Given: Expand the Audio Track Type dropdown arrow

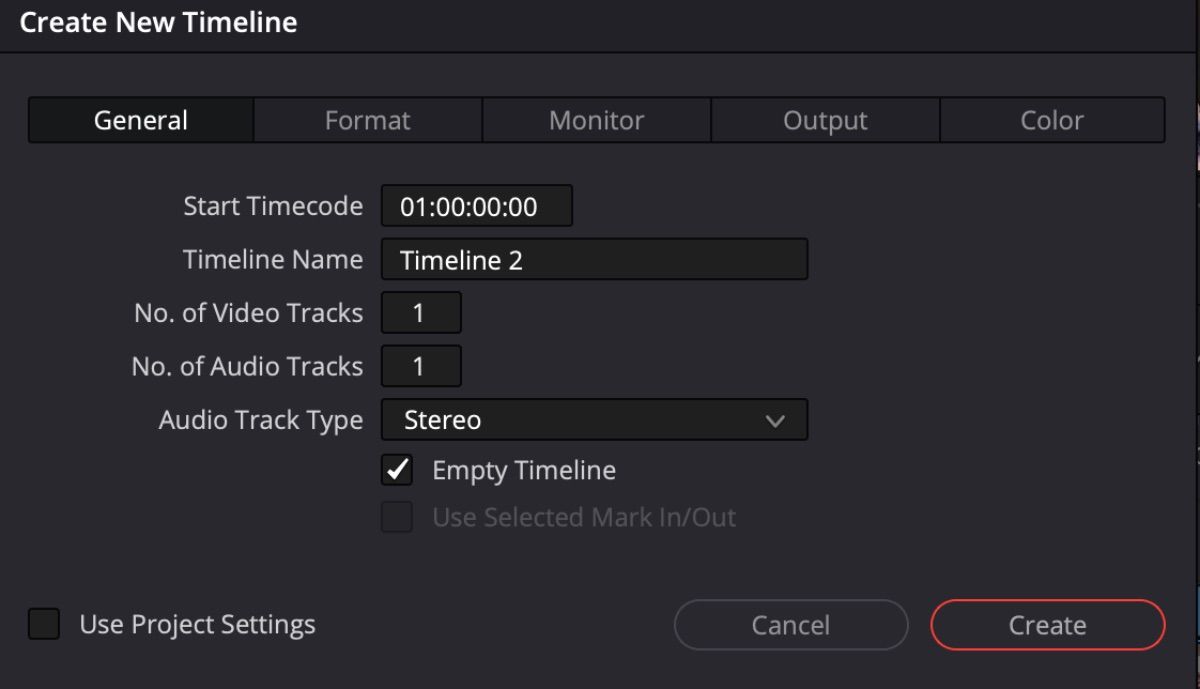Looking at the screenshot, I should click(x=775, y=421).
